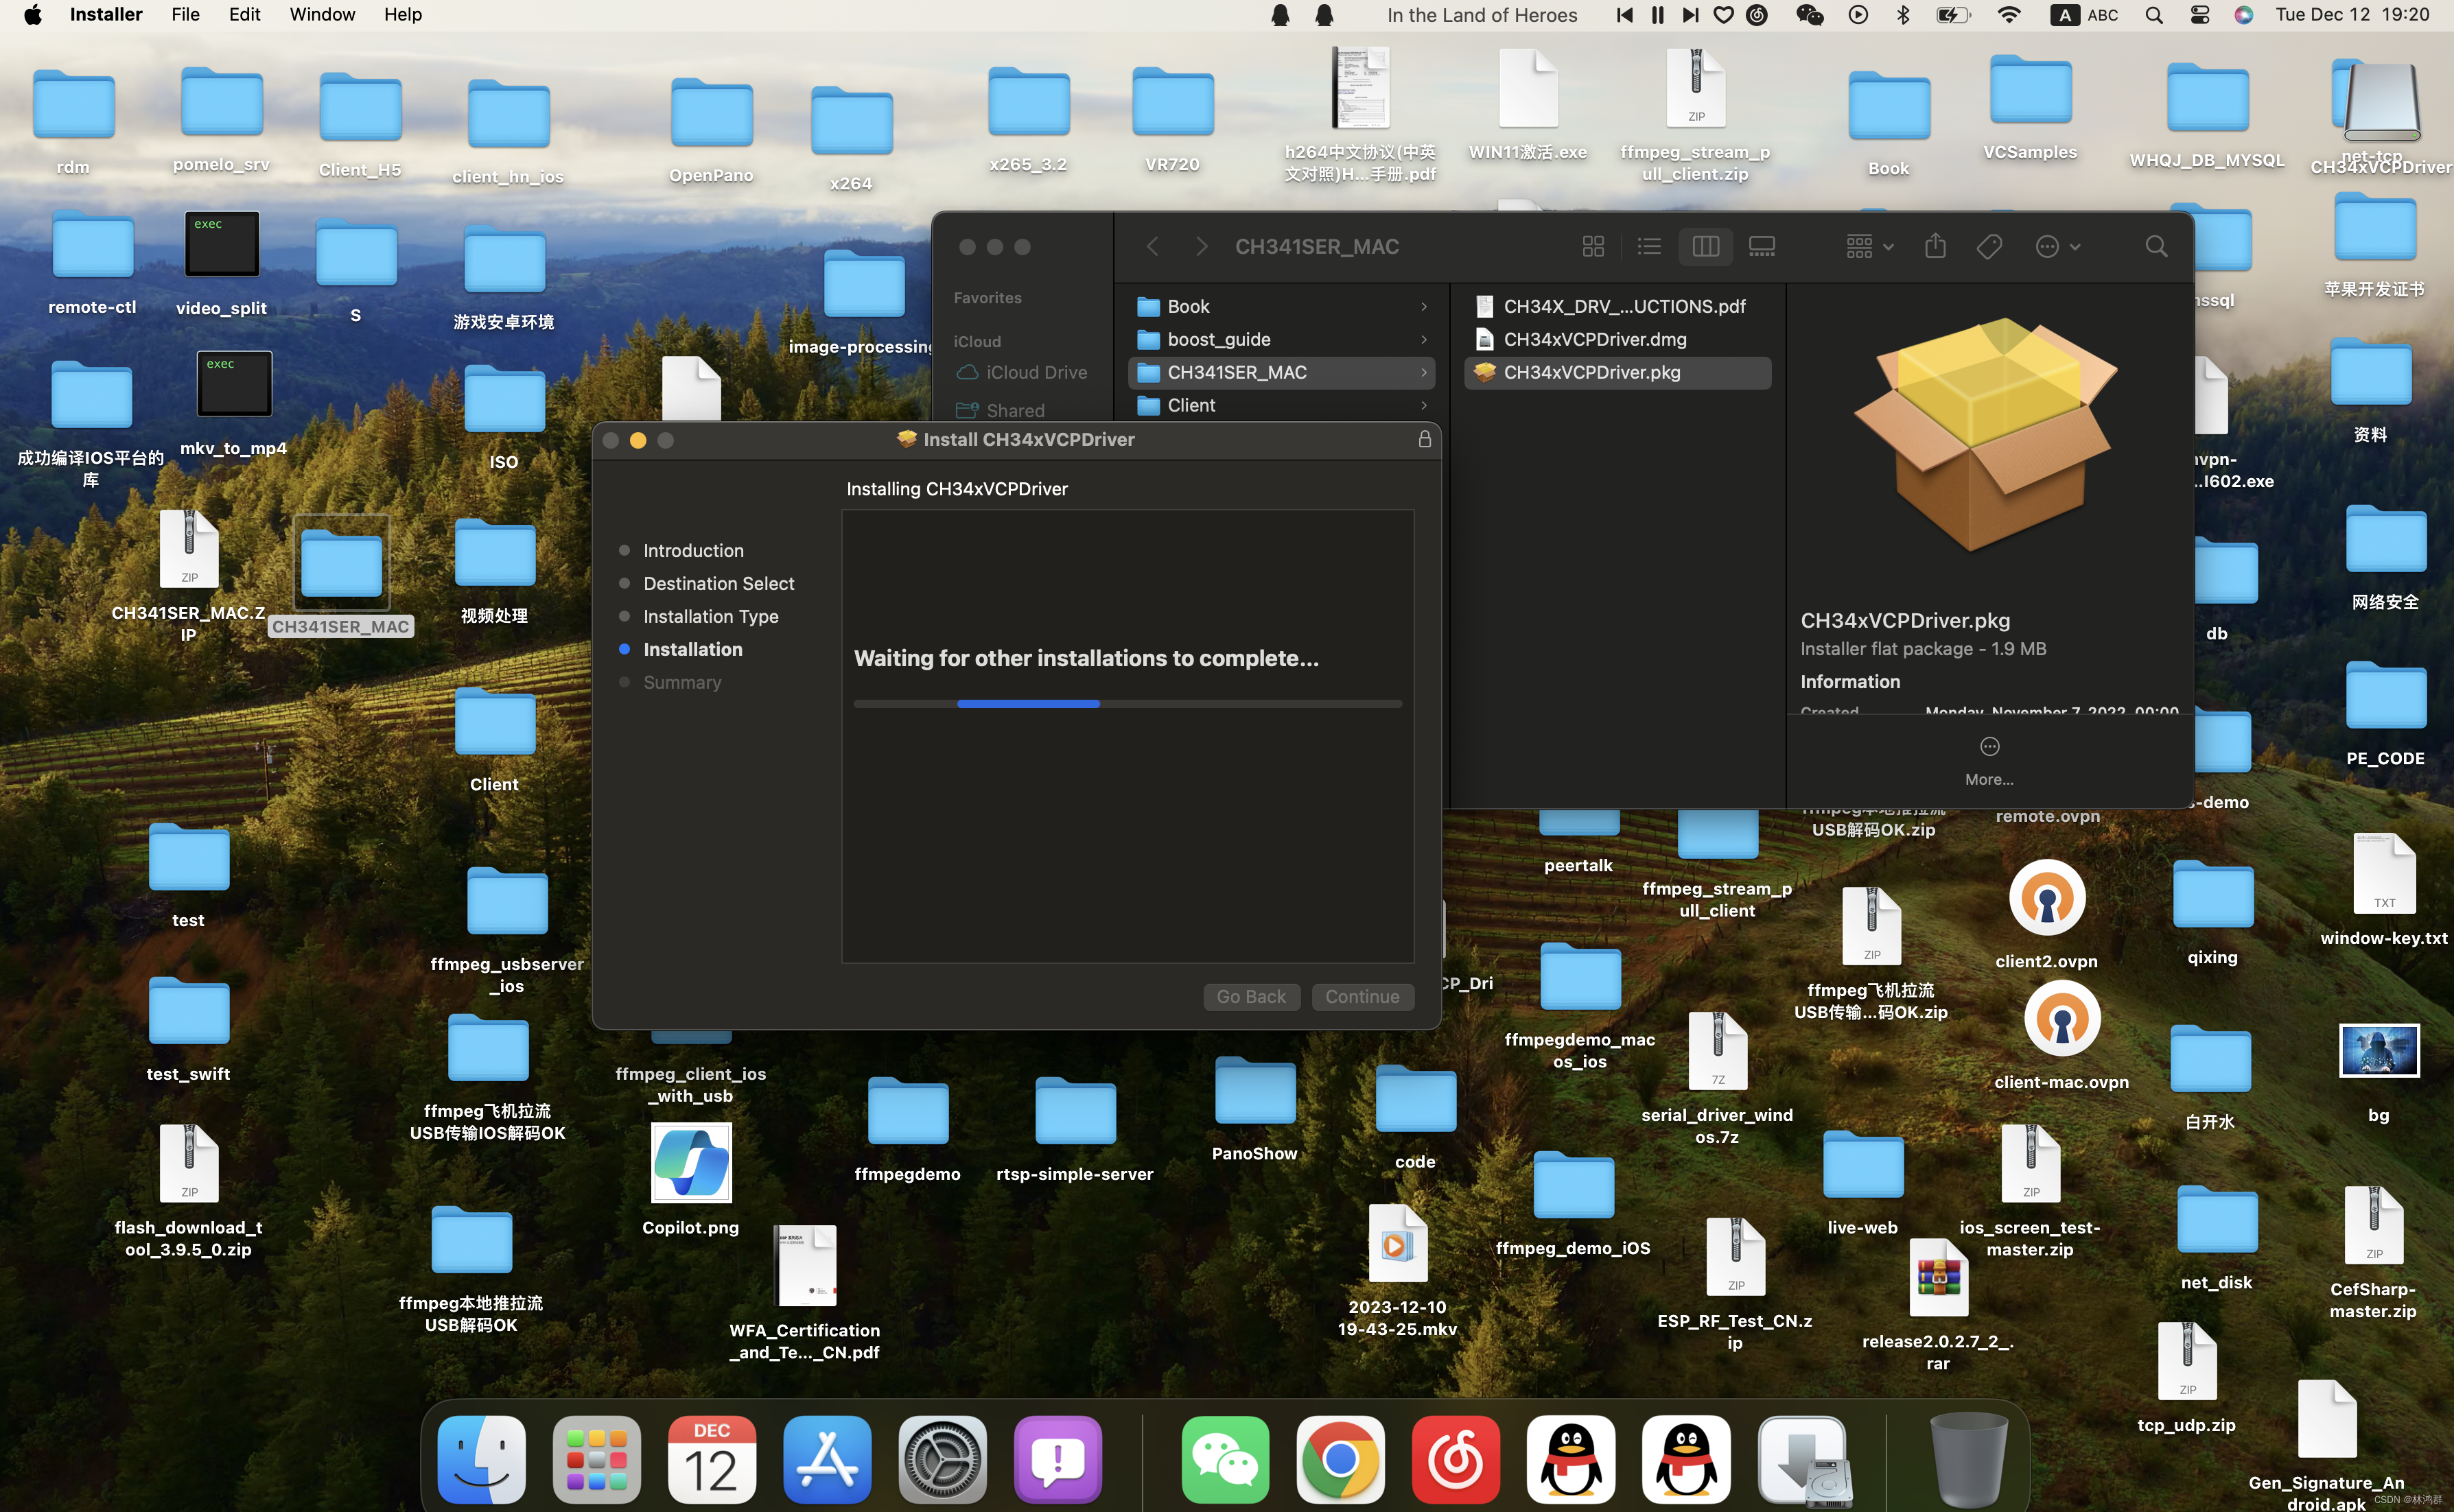Open Google Chrome from the Dock
Viewport: 2454px width, 1512px height.
[x=1340, y=1459]
